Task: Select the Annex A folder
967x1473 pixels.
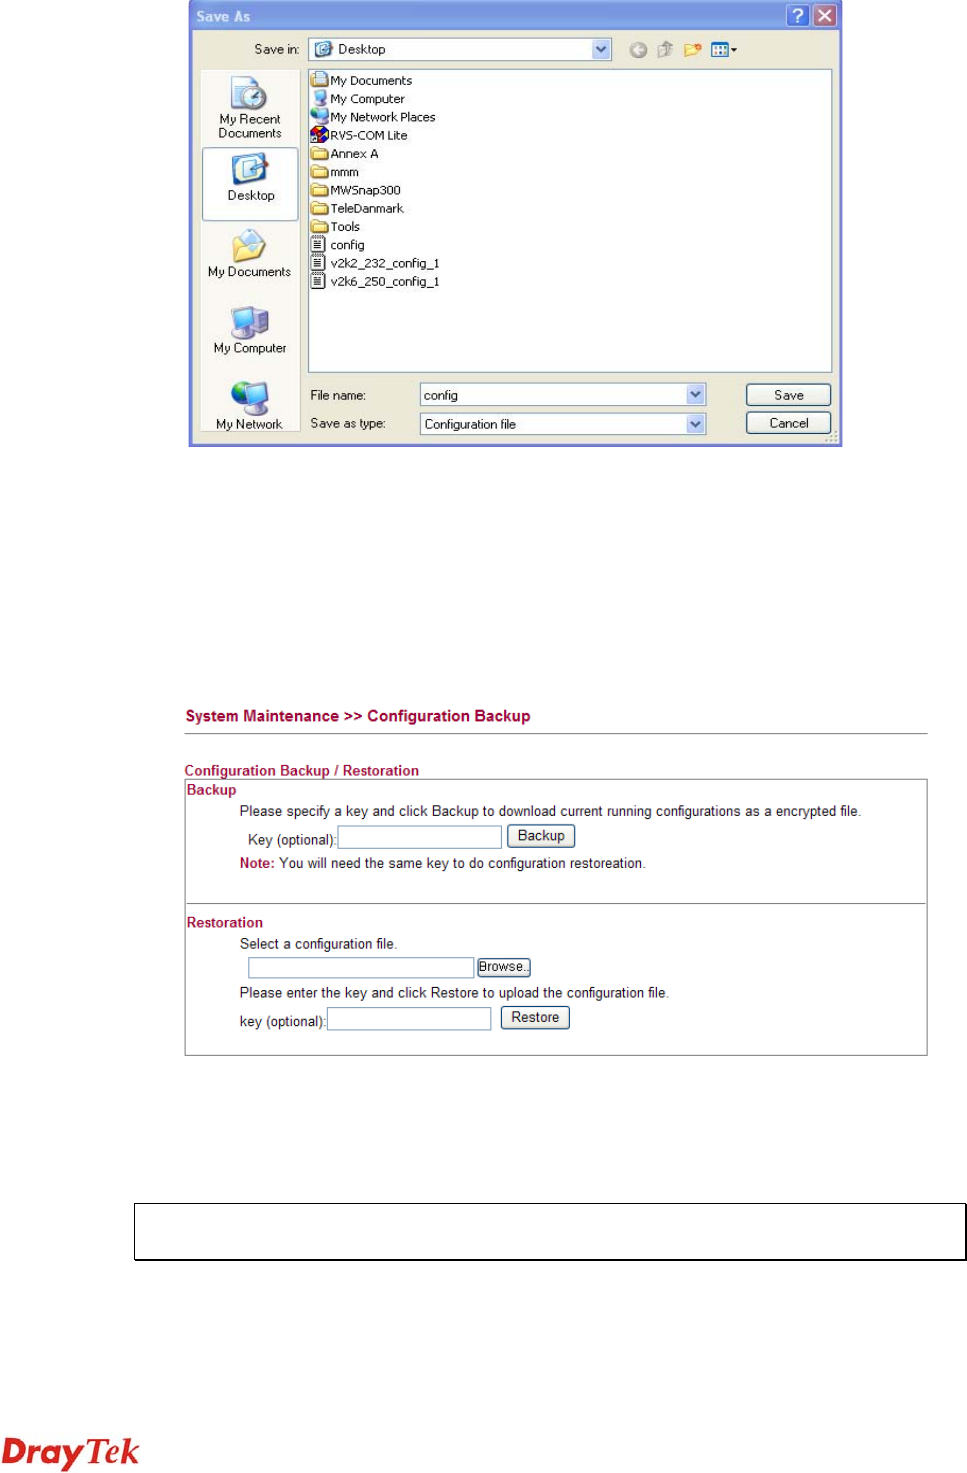Action: 345,153
